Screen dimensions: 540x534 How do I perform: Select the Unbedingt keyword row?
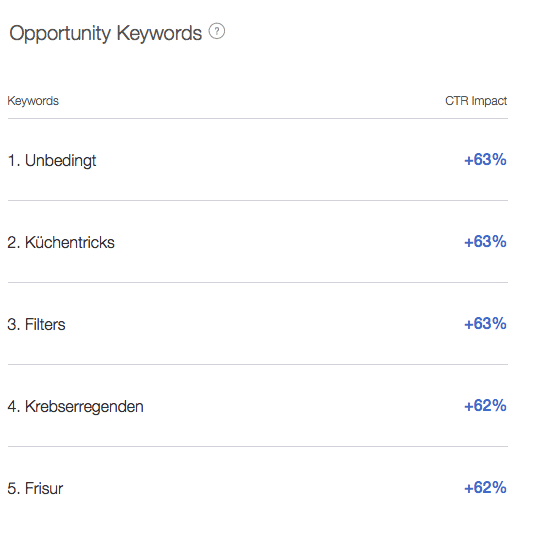click(x=258, y=160)
